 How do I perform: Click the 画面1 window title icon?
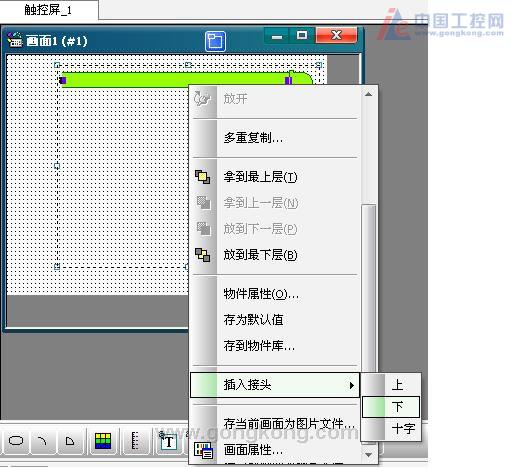click(x=15, y=41)
